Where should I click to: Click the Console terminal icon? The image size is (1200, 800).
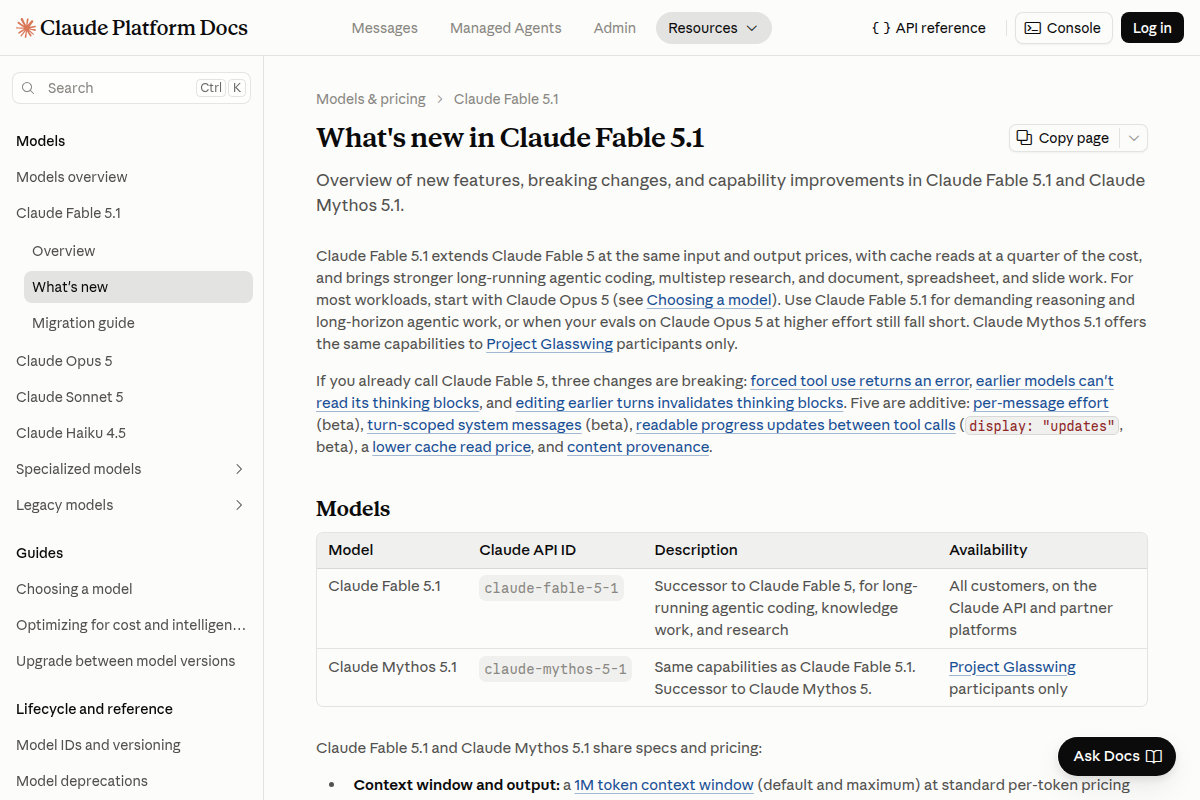coord(1033,28)
